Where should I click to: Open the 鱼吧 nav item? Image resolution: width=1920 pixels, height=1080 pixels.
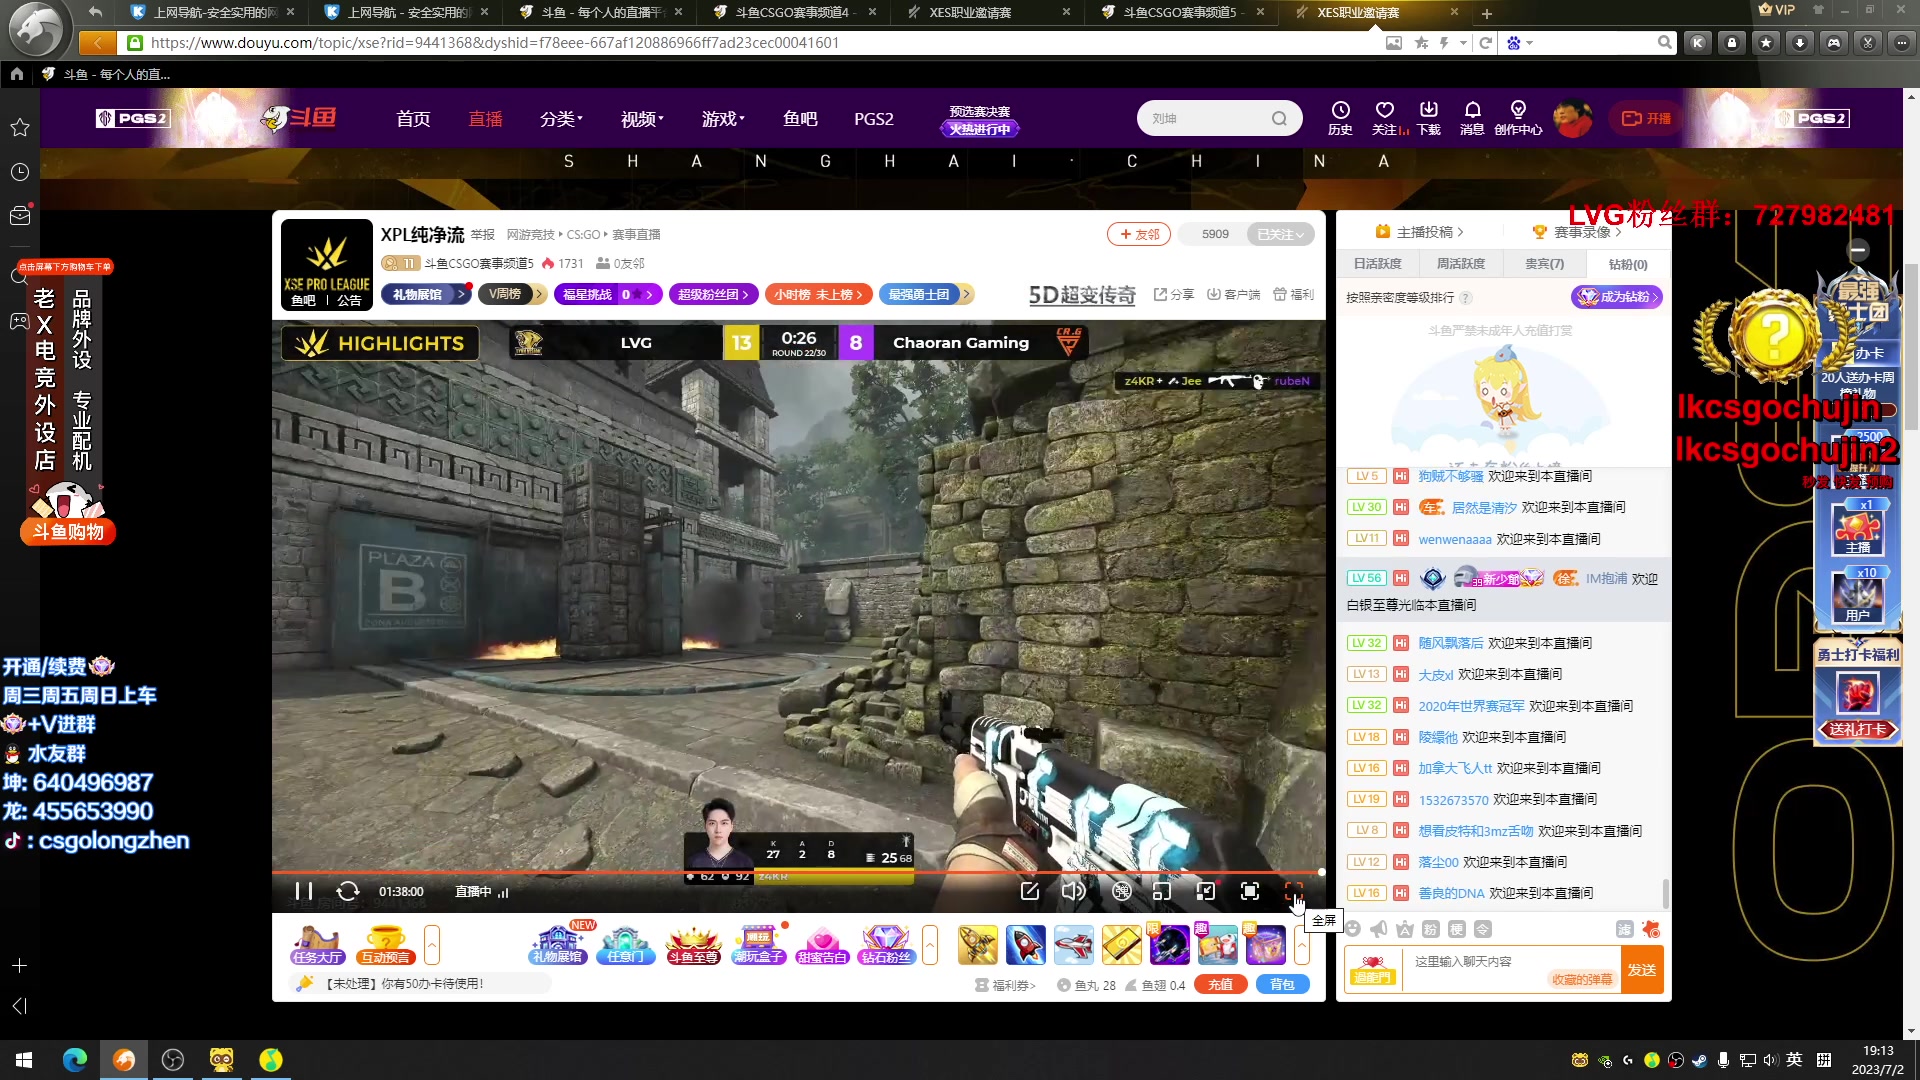pos(800,119)
